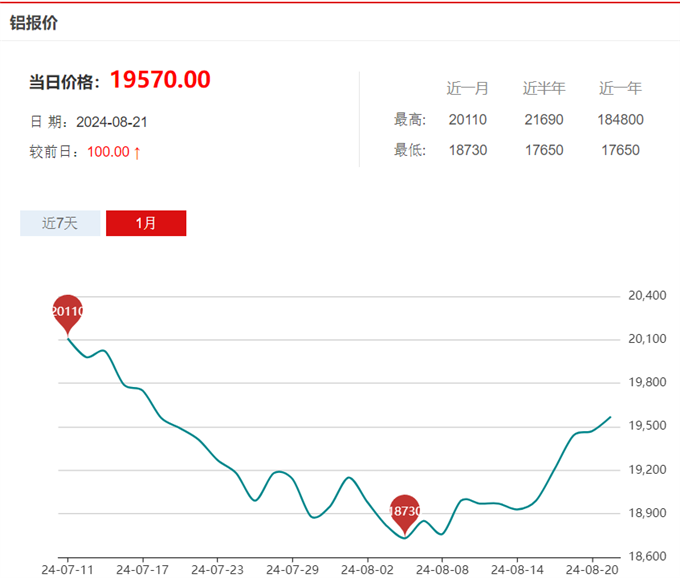Select the 近一月 column header

(467, 89)
